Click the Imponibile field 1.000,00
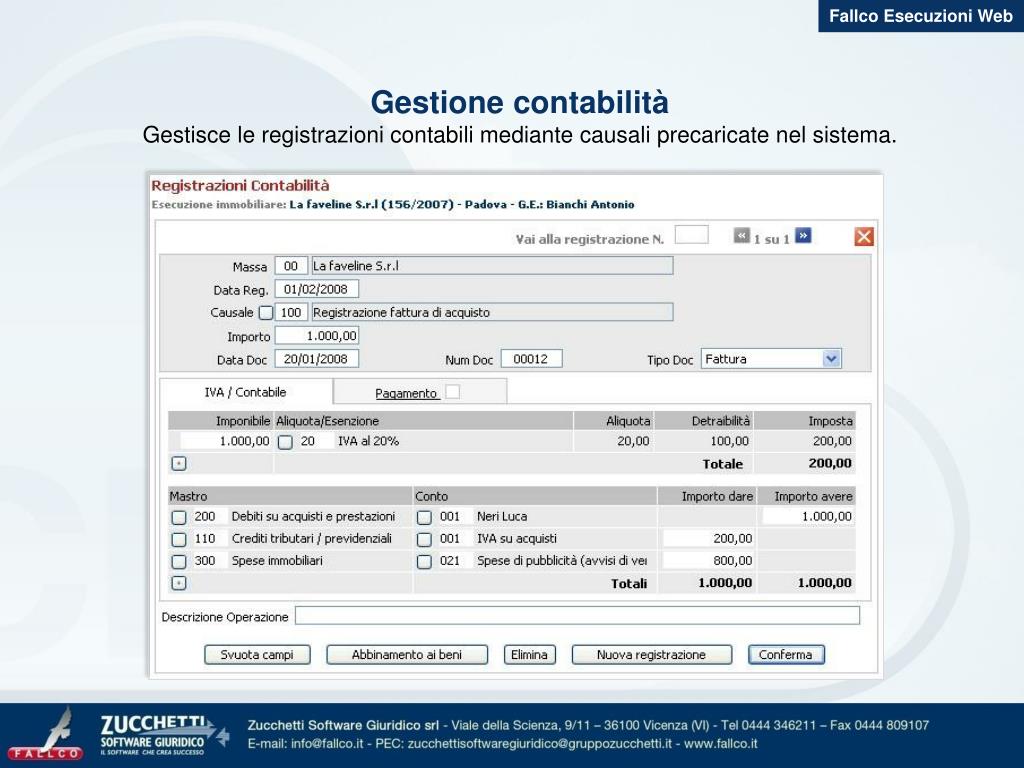Screen dimensions: 1024x768 pyautogui.click(x=226, y=441)
